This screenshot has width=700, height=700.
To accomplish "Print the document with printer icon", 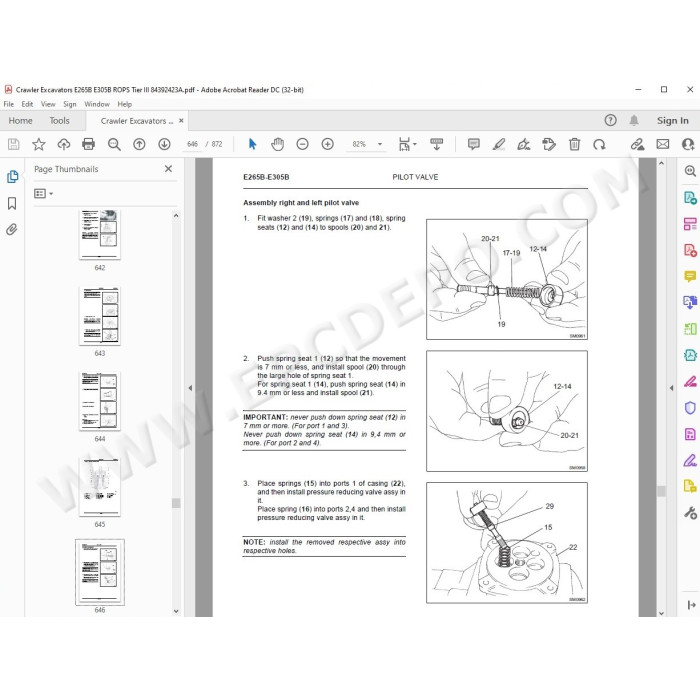I will click(89, 144).
